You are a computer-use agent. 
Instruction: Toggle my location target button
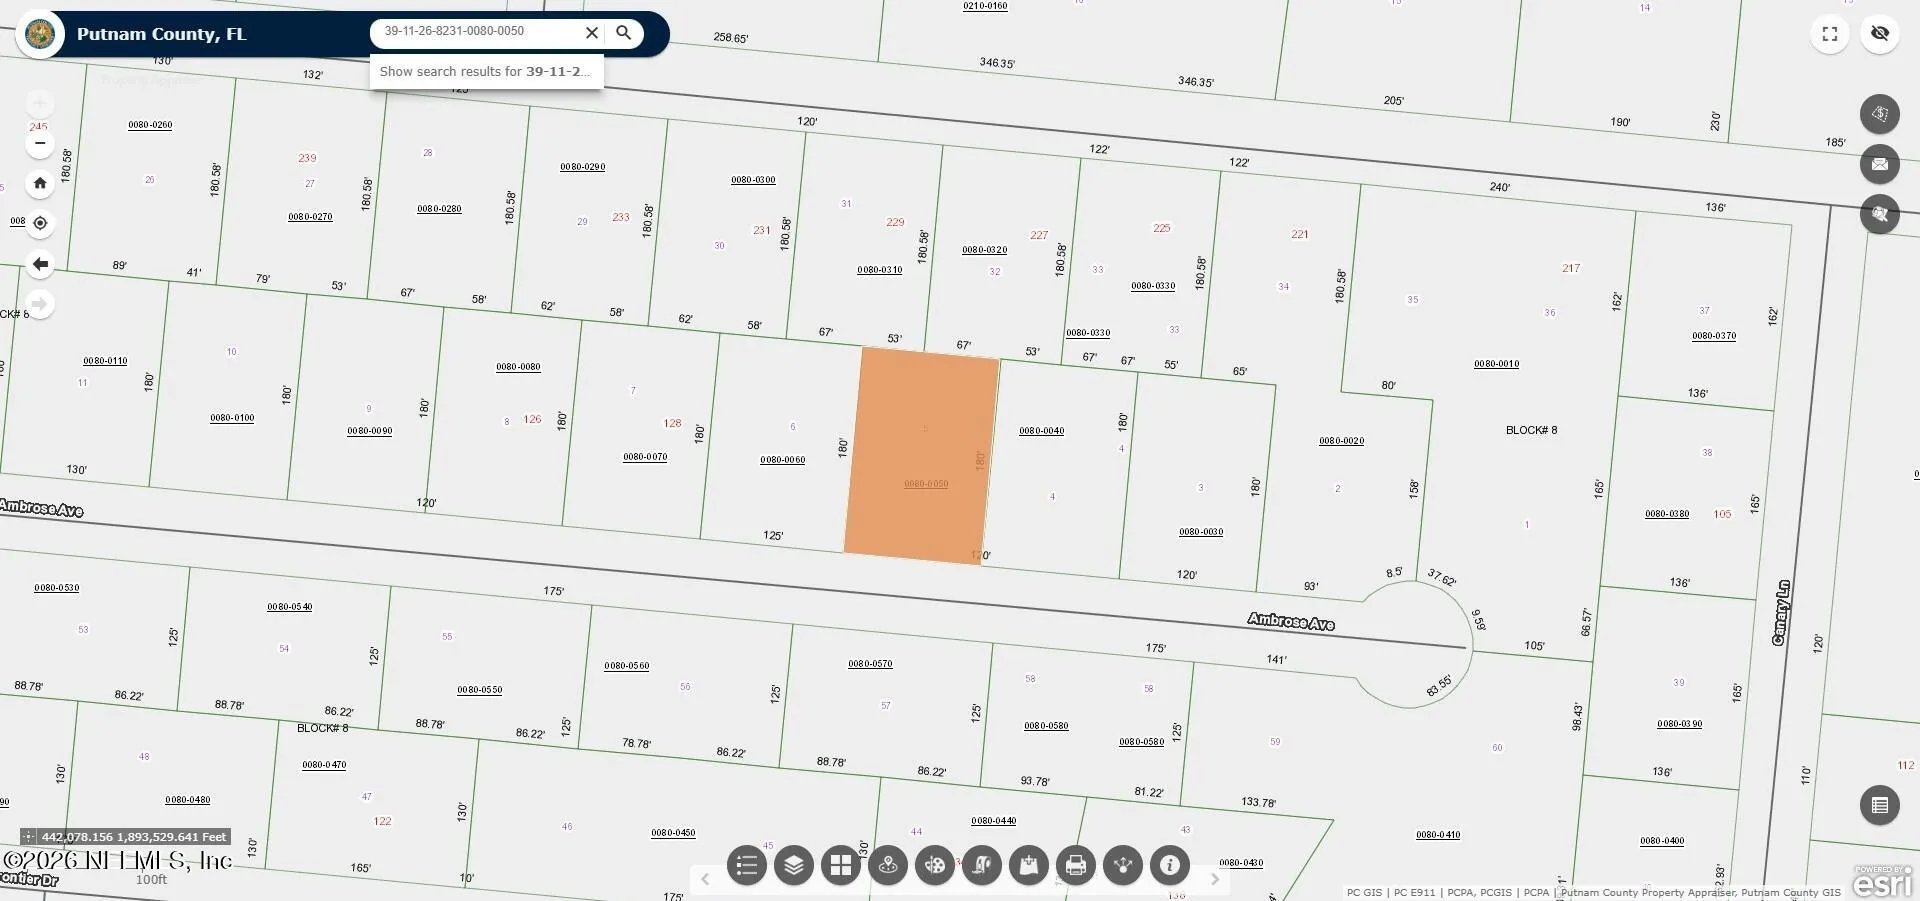40,223
